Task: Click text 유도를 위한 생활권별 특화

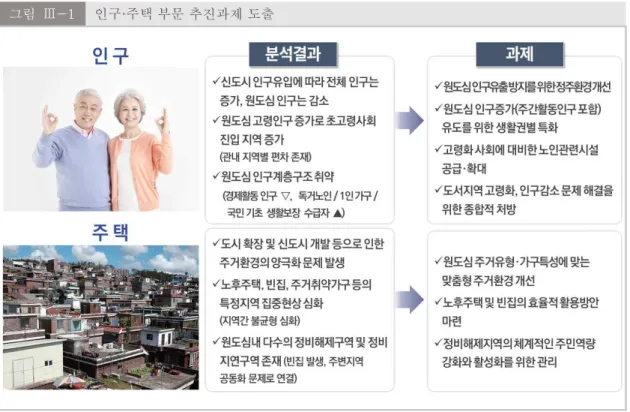Action: tap(499, 128)
